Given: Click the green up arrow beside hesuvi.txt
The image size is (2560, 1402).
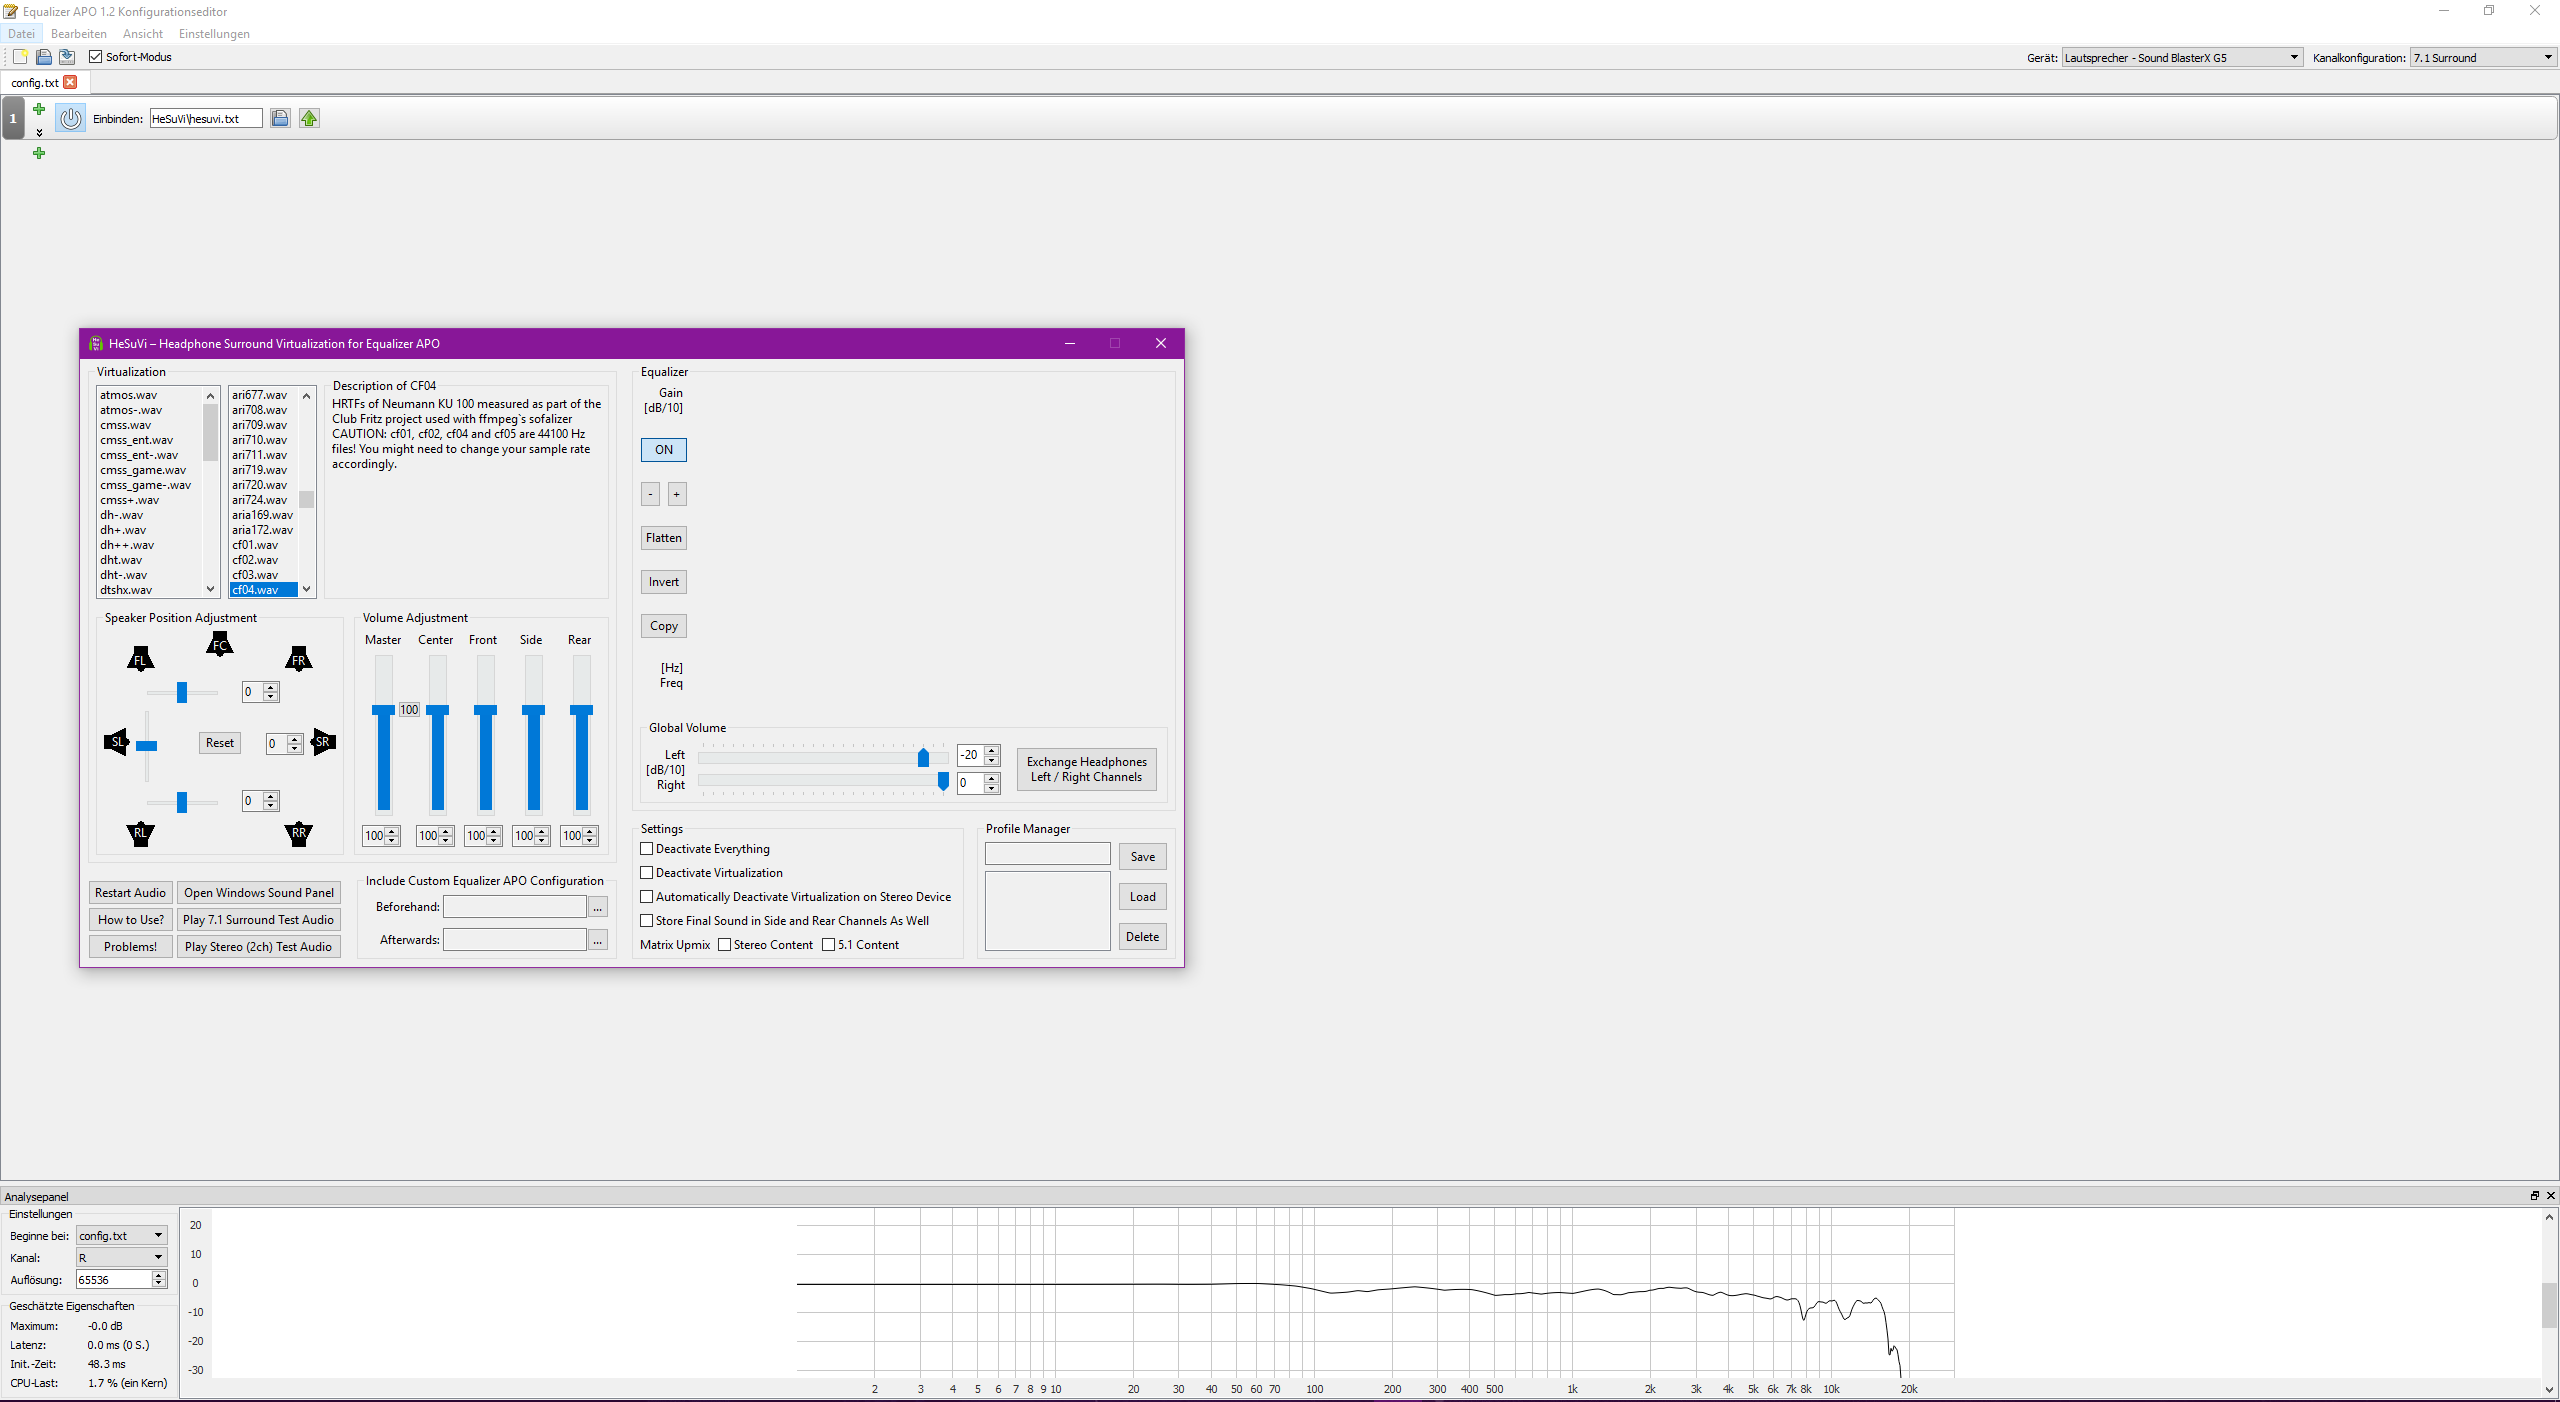Looking at the screenshot, I should [309, 118].
